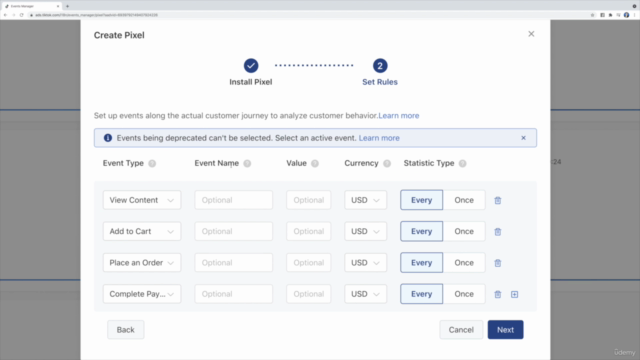Delete the Add to Cart event row
640x360 pixels.
[x=498, y=232]
